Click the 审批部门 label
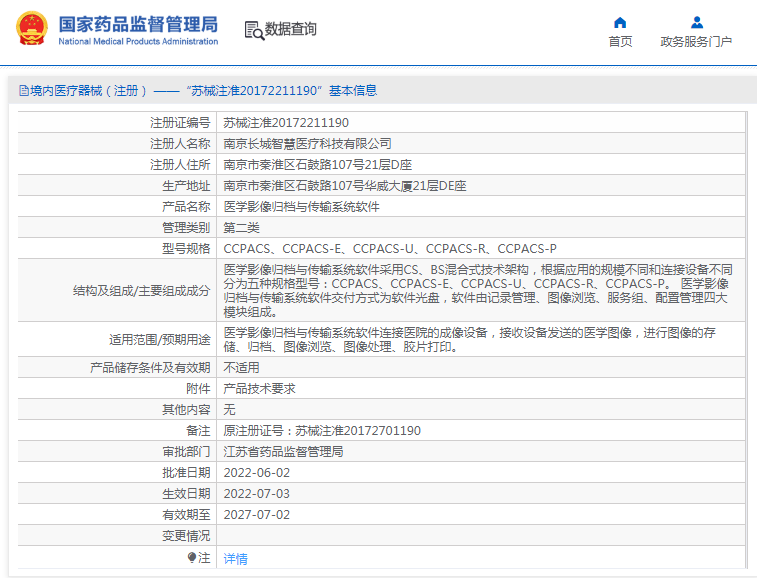Screen dimensions: 757x578 tap(186, 451)
